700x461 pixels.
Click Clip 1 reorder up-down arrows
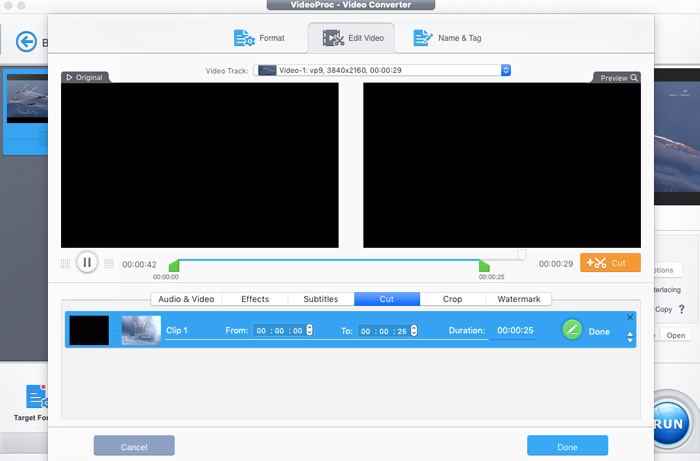coord(630,338)
